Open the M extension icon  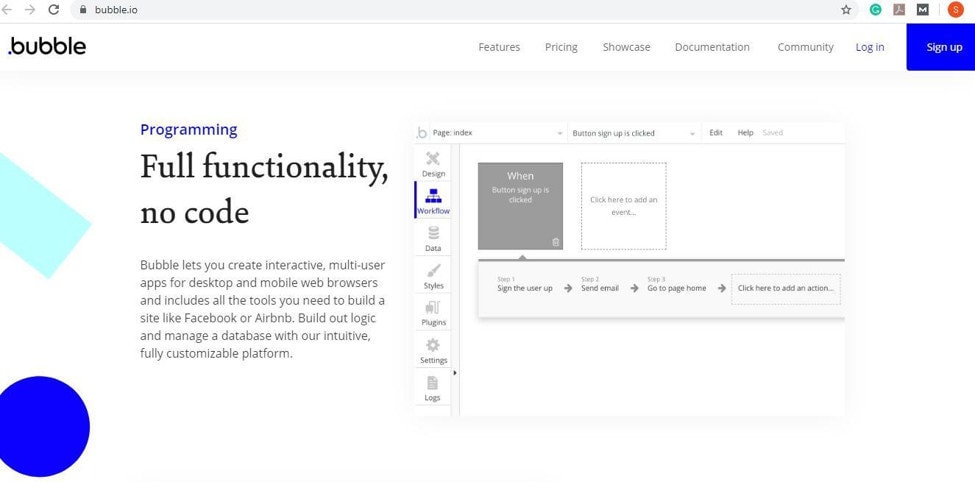(x=923, y=9)
